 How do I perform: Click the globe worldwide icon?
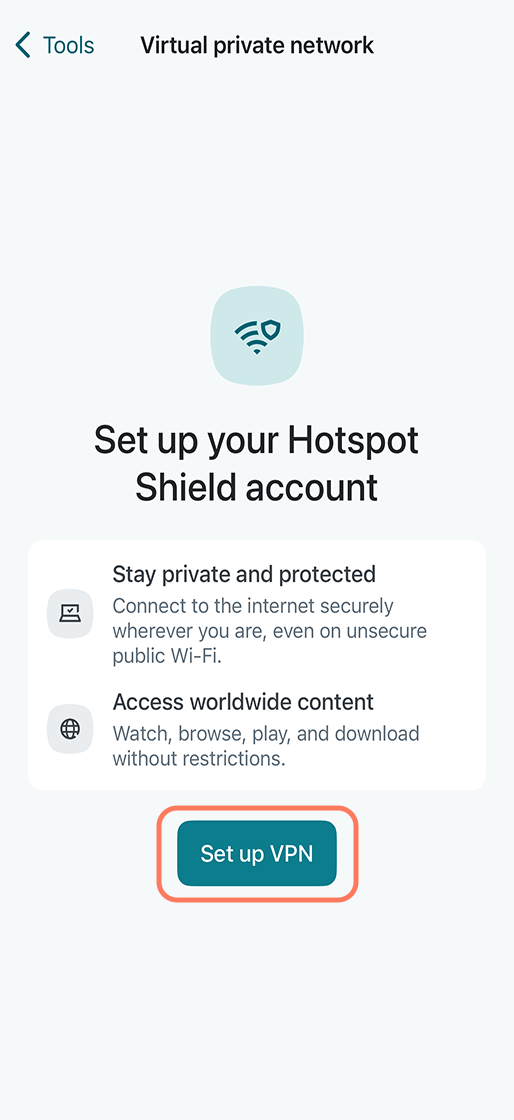70,729
